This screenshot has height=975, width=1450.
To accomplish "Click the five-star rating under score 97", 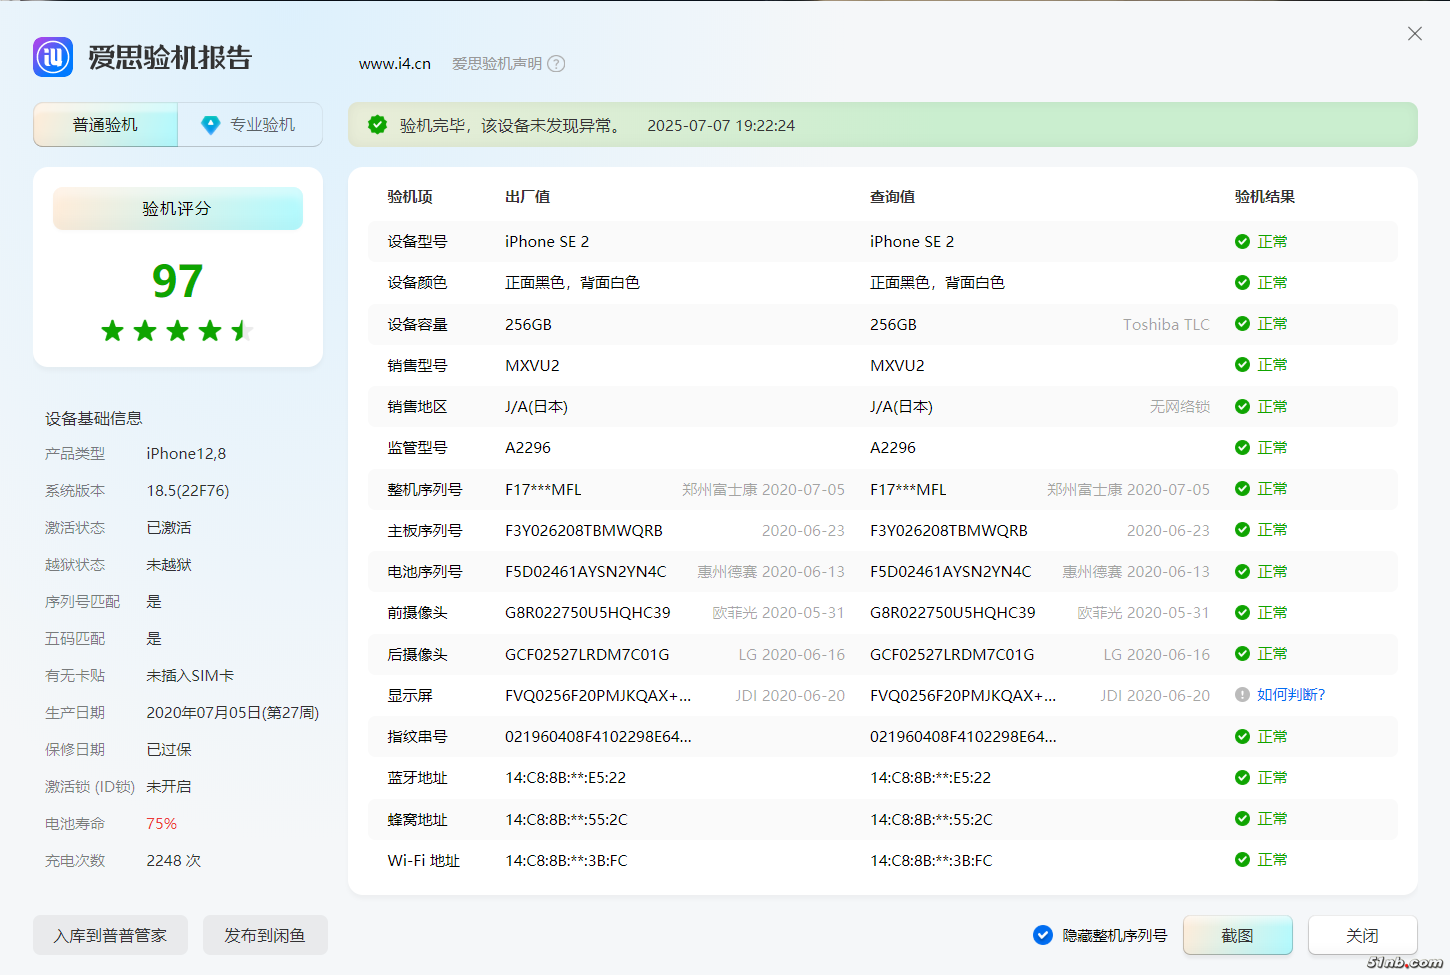I will pyautogui.click(x=177, y=331).
